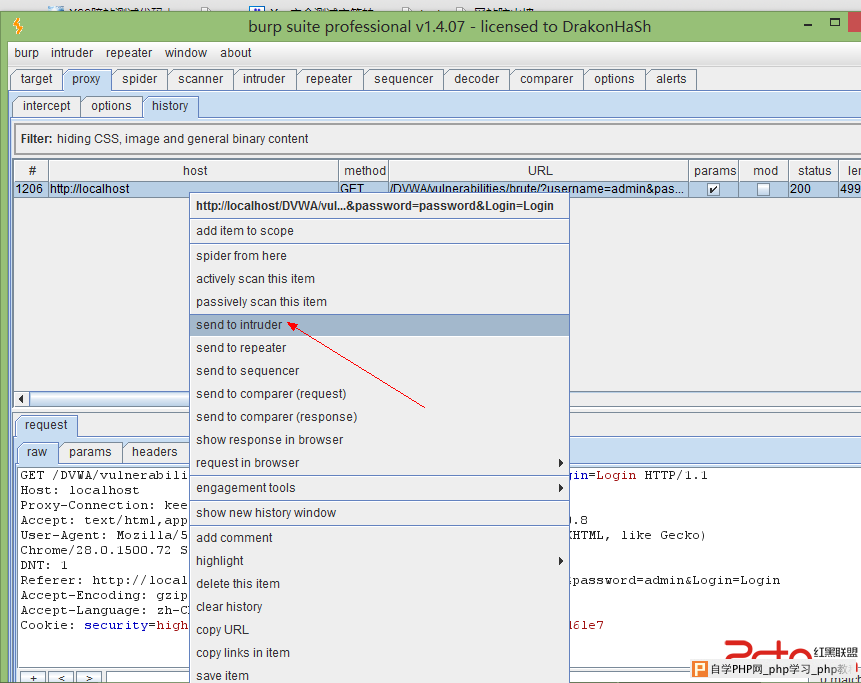The width and height of the screenshot is (861, 683).
Task: Click the history table left scroll arrow
Action: (x=21, y=399)
